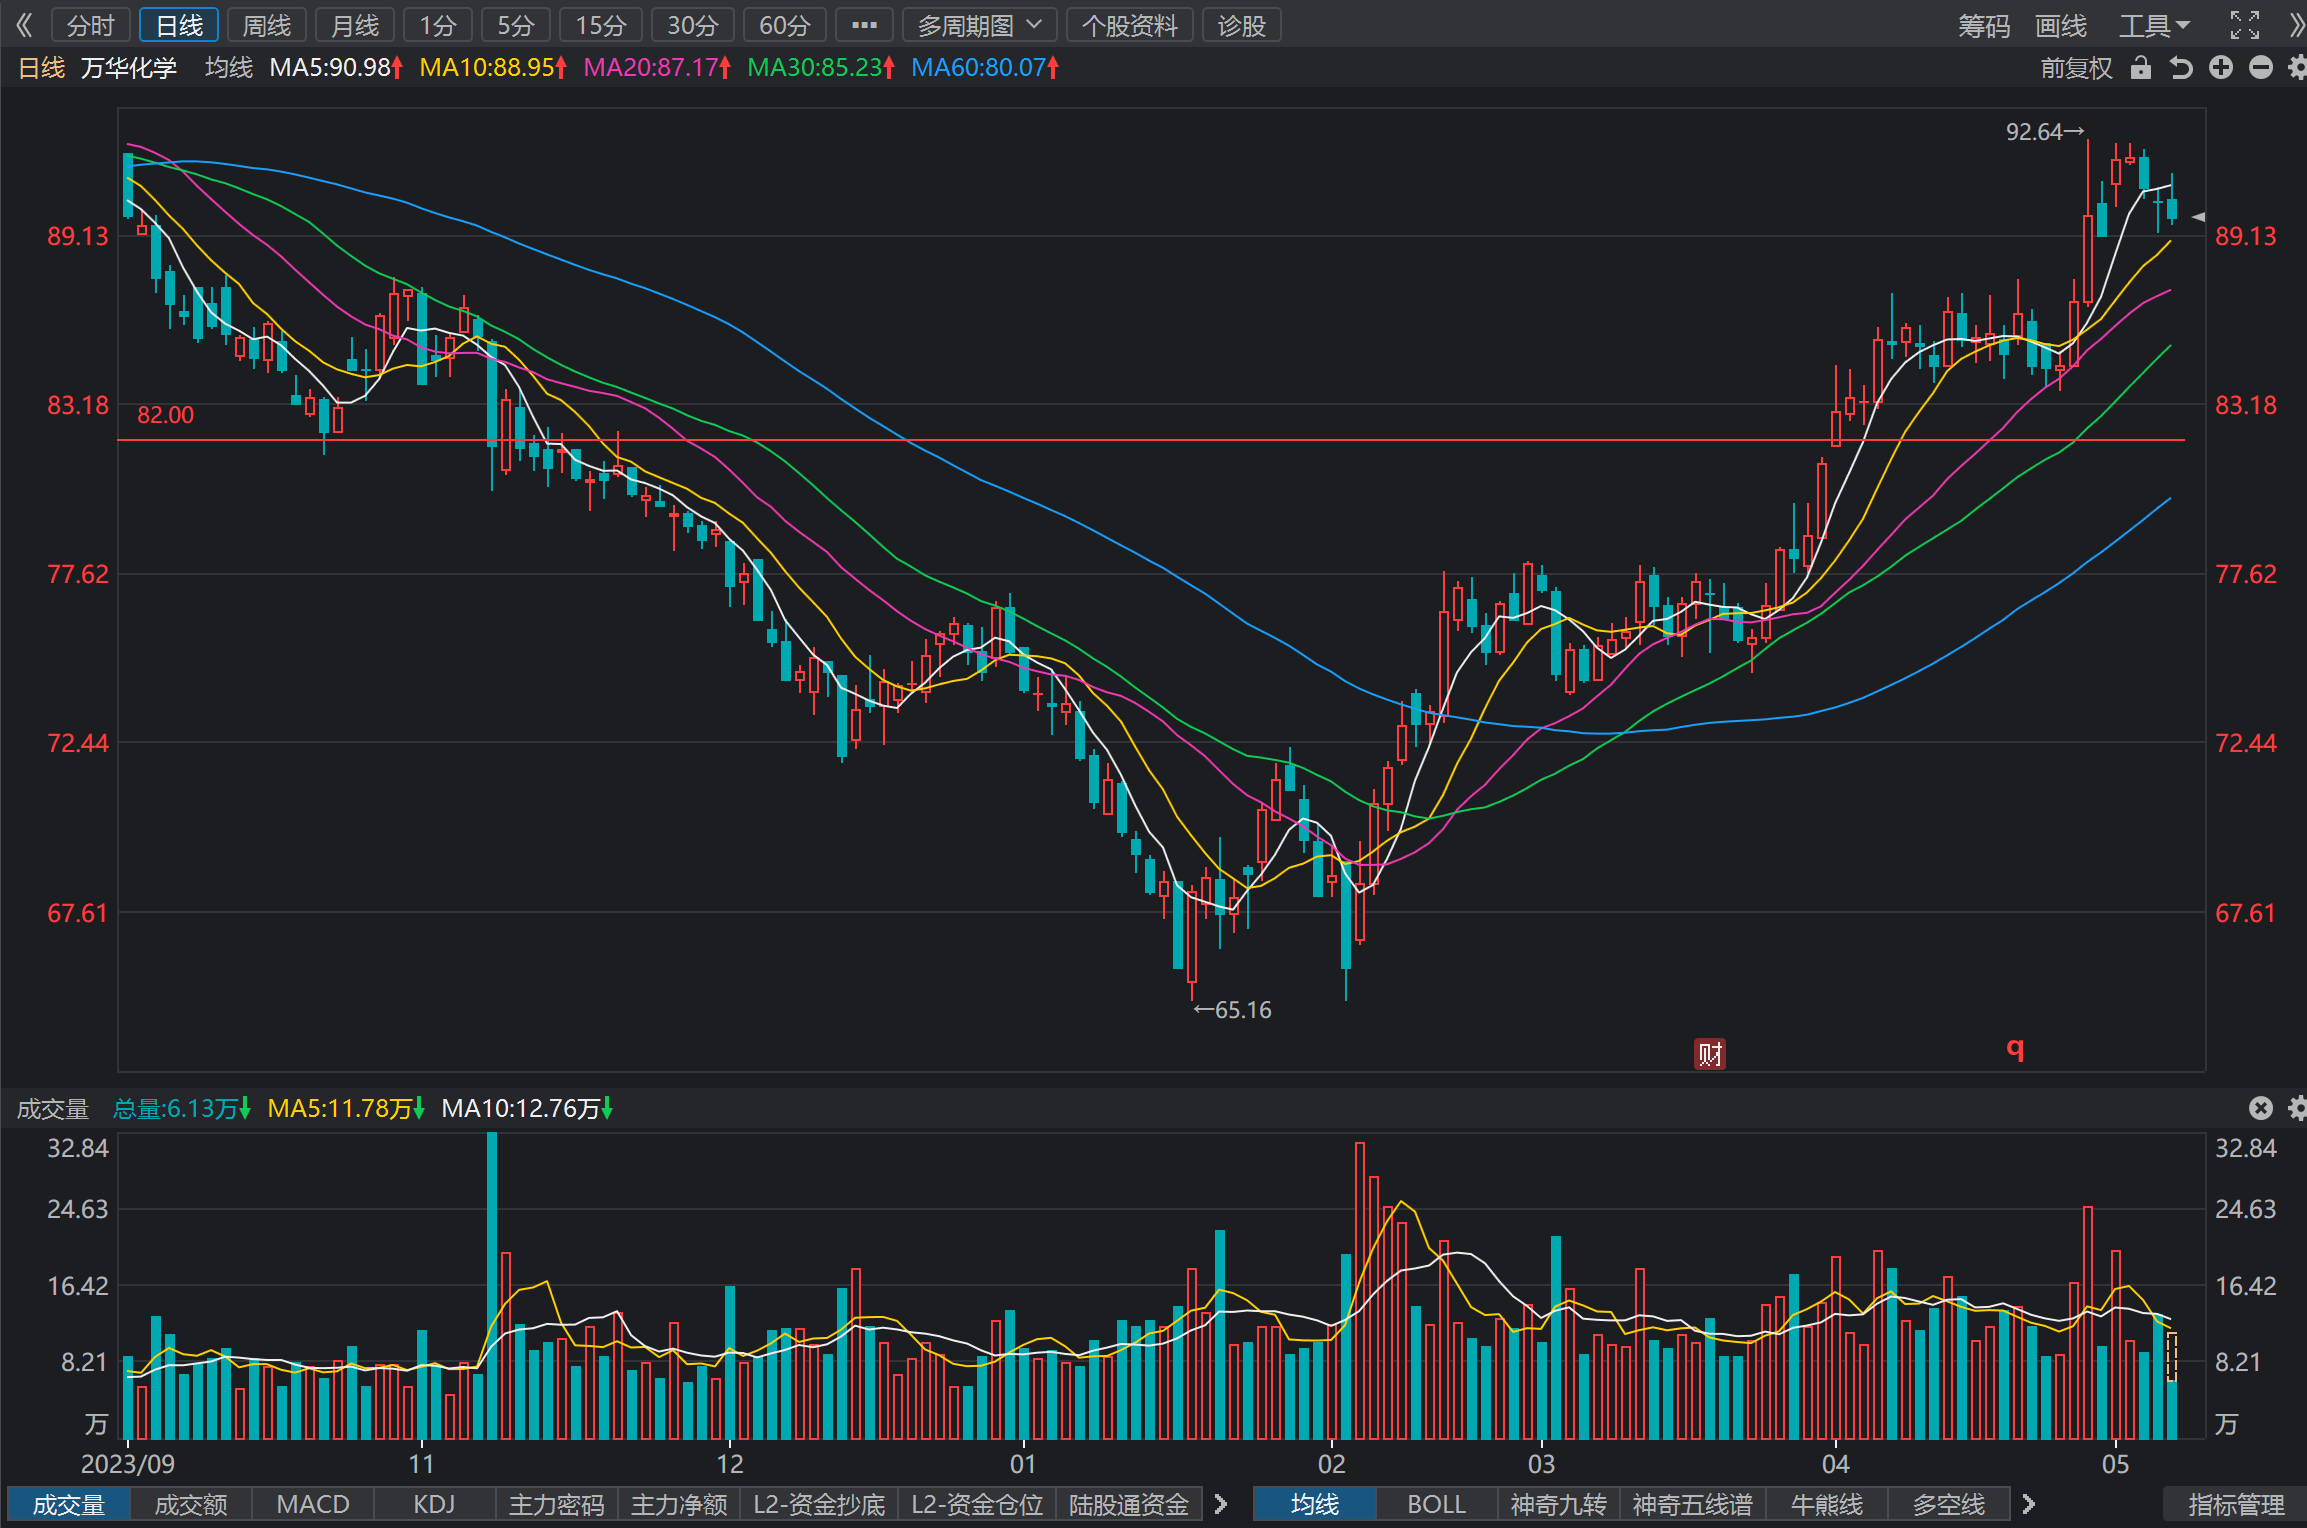Select MACD sub-indicator tab

[313, 1504]
